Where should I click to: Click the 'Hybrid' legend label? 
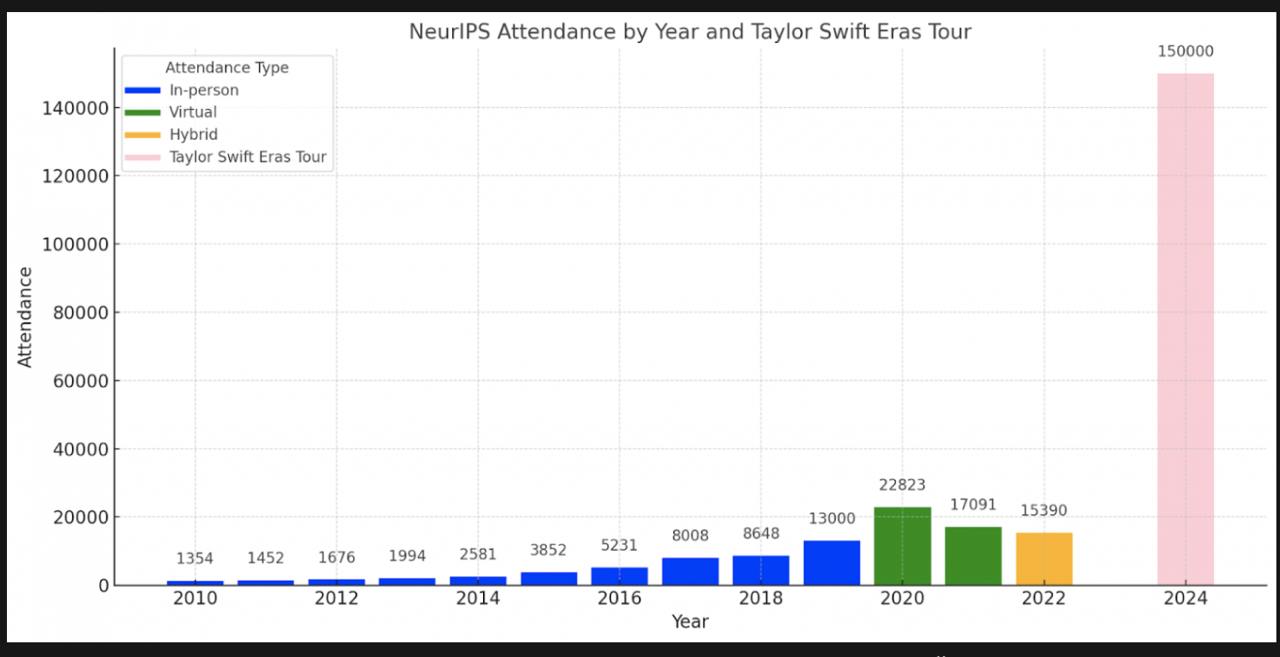(x=193, y=135)
